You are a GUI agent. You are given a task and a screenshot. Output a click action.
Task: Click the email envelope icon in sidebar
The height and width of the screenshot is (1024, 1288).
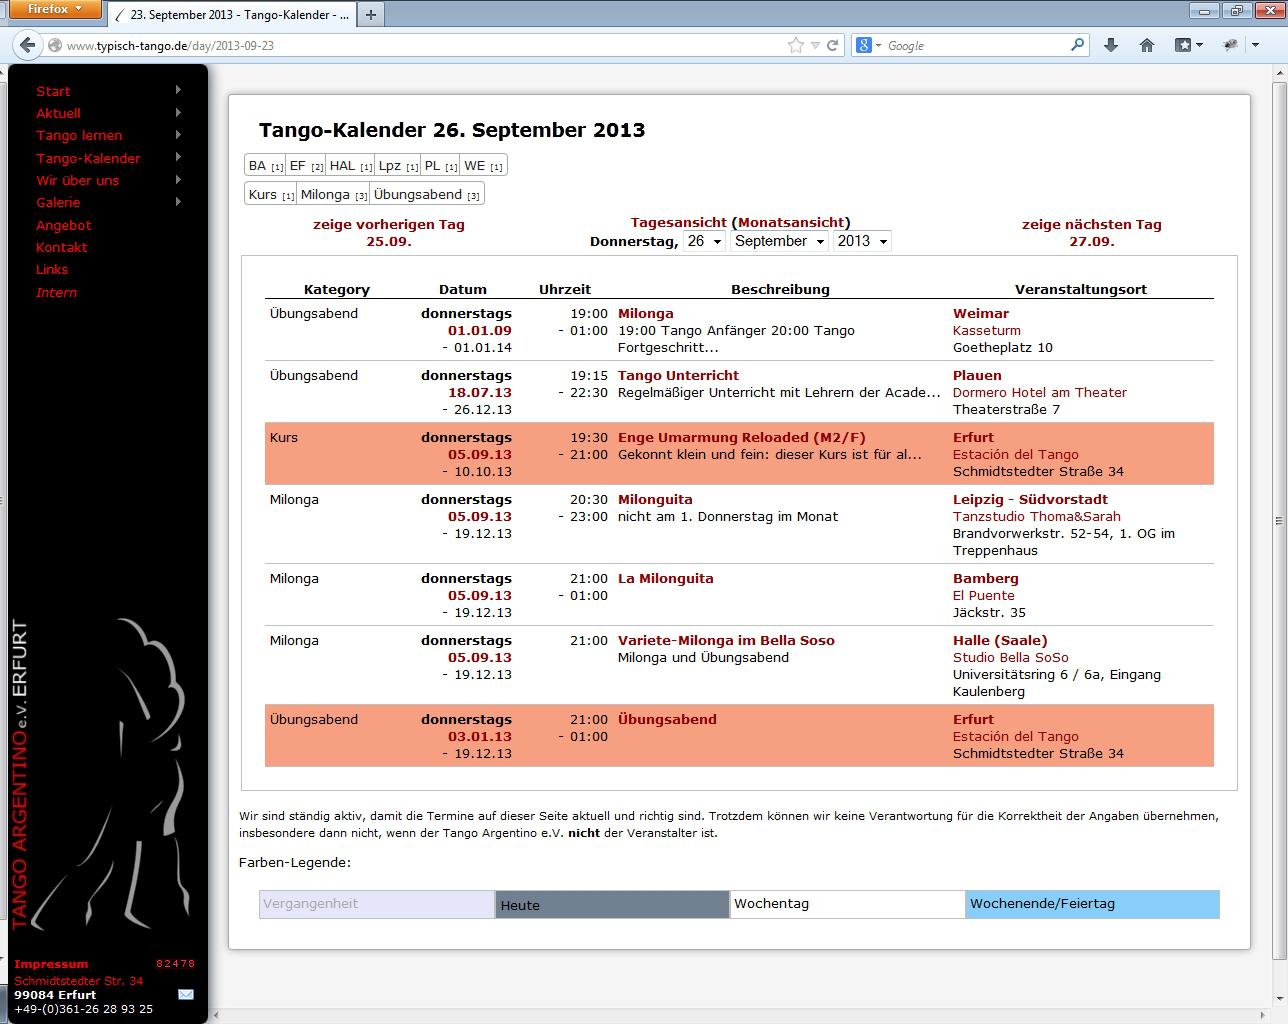[186, 994]
